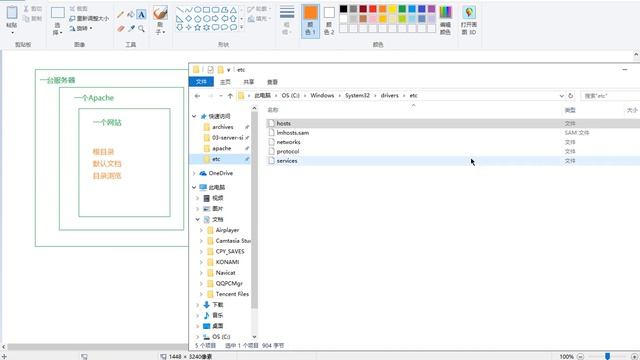Pick the green color swatch
The width and height of the screenshot is (640, 360).
[x=402, y=9]
